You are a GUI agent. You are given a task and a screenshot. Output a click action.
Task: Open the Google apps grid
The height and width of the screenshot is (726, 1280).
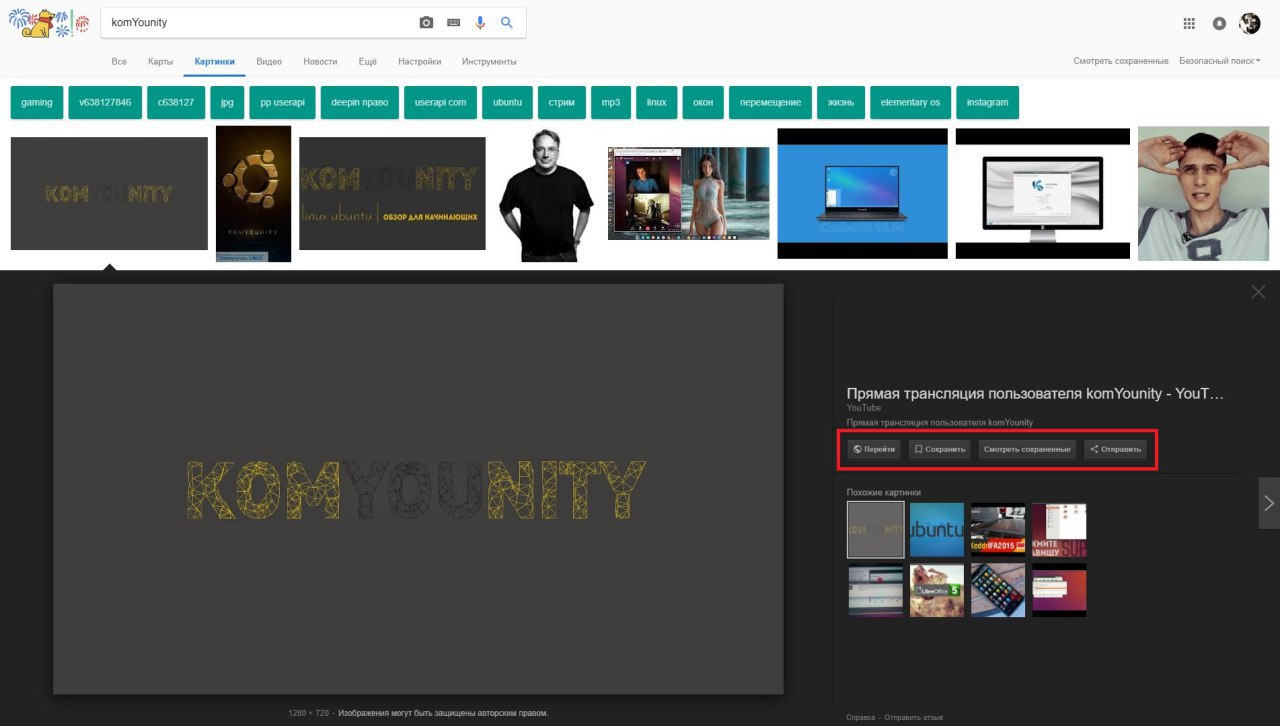coord(1189,23)
